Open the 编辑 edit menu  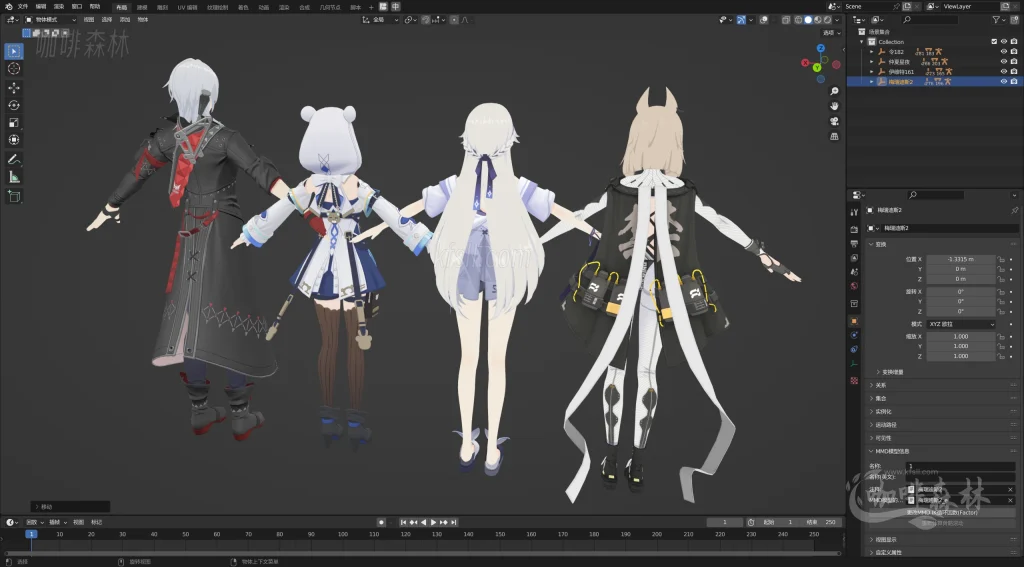[x=40, y=7]
